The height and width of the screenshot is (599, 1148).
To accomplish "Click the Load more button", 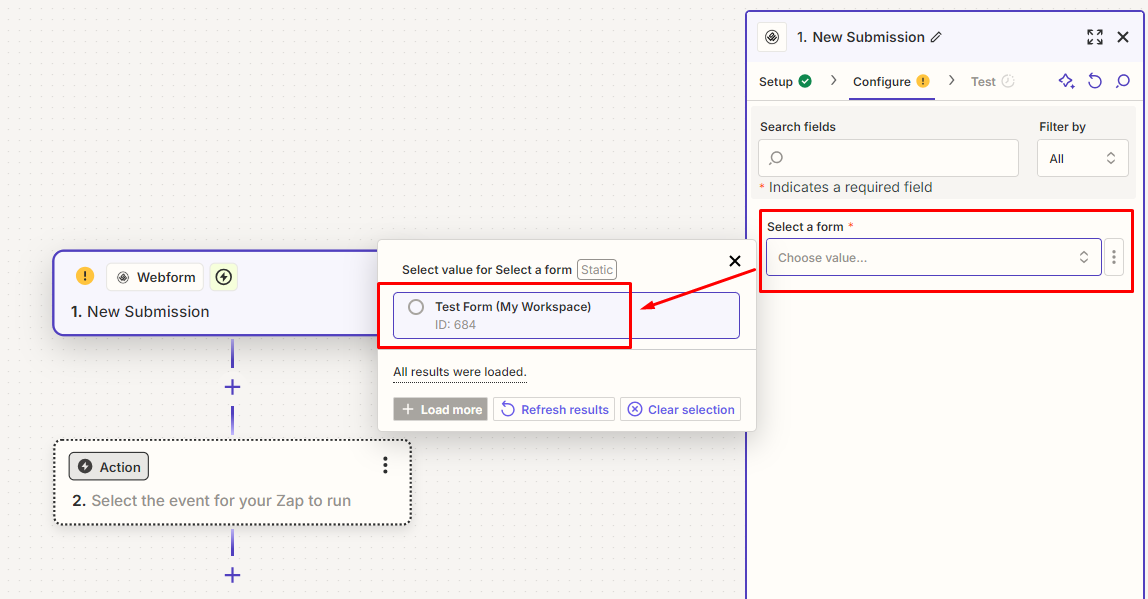I will click(x=441, y=409).
